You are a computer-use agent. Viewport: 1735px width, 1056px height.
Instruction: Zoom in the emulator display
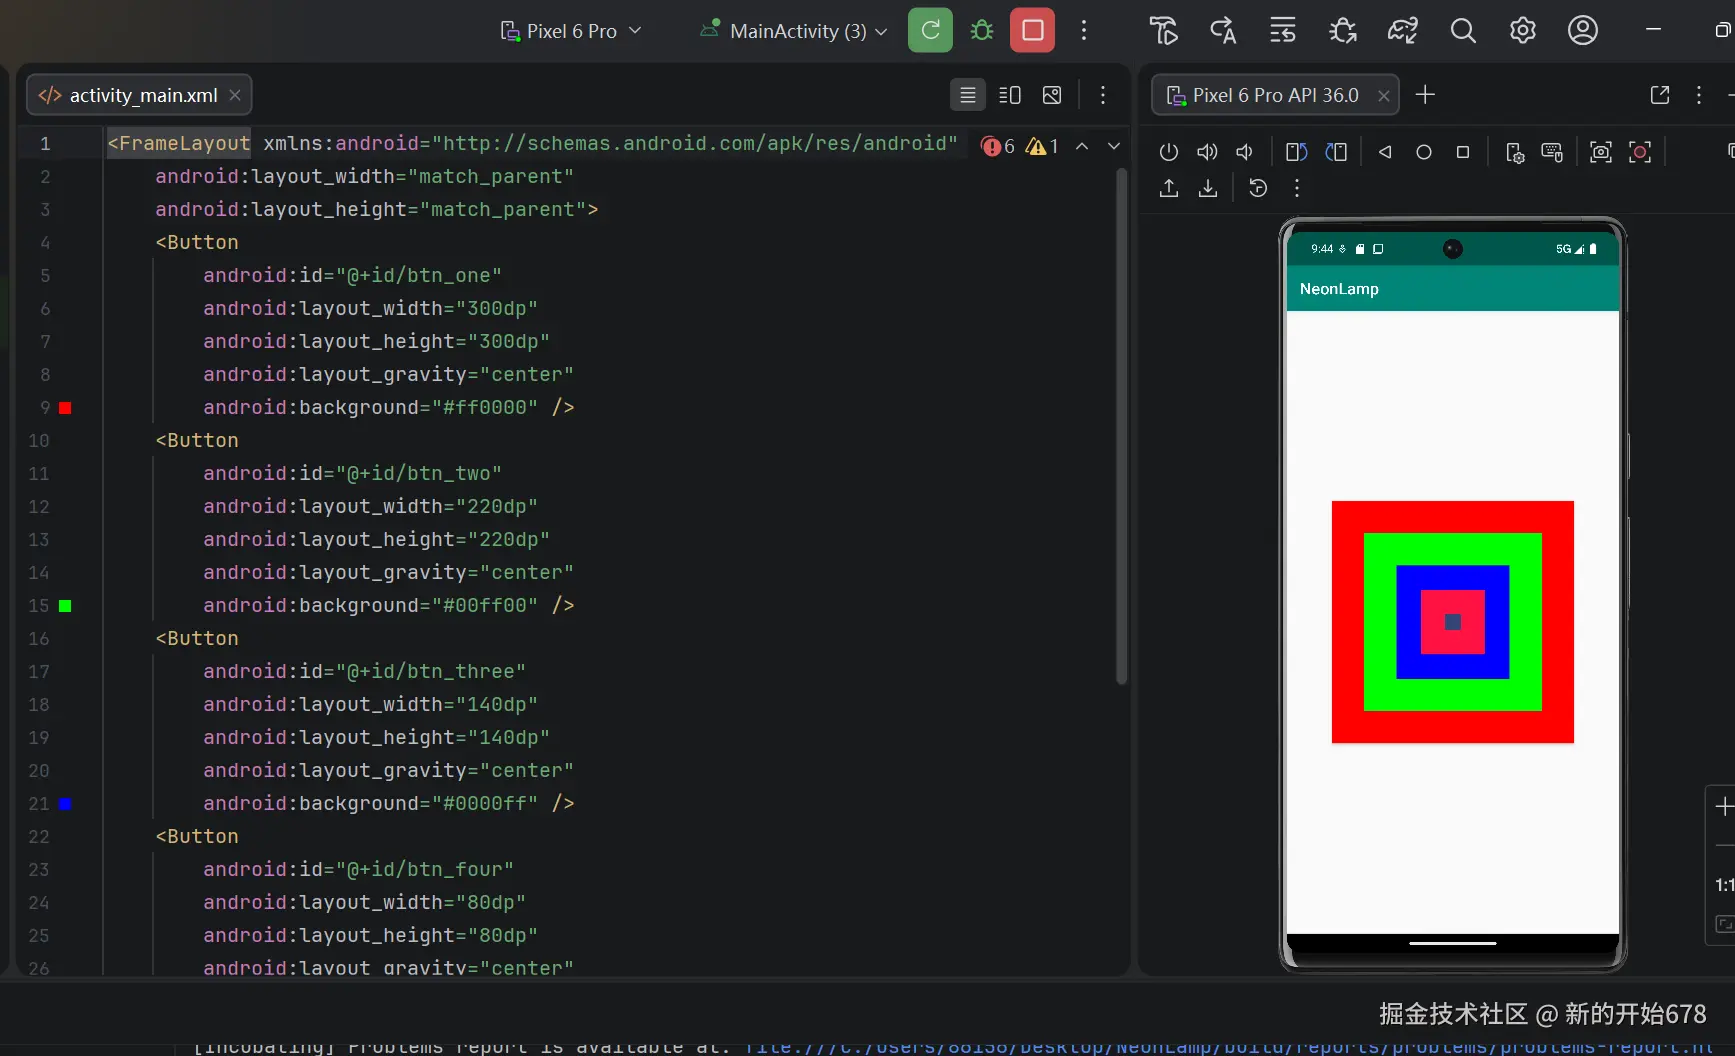tap(1724, 807)
